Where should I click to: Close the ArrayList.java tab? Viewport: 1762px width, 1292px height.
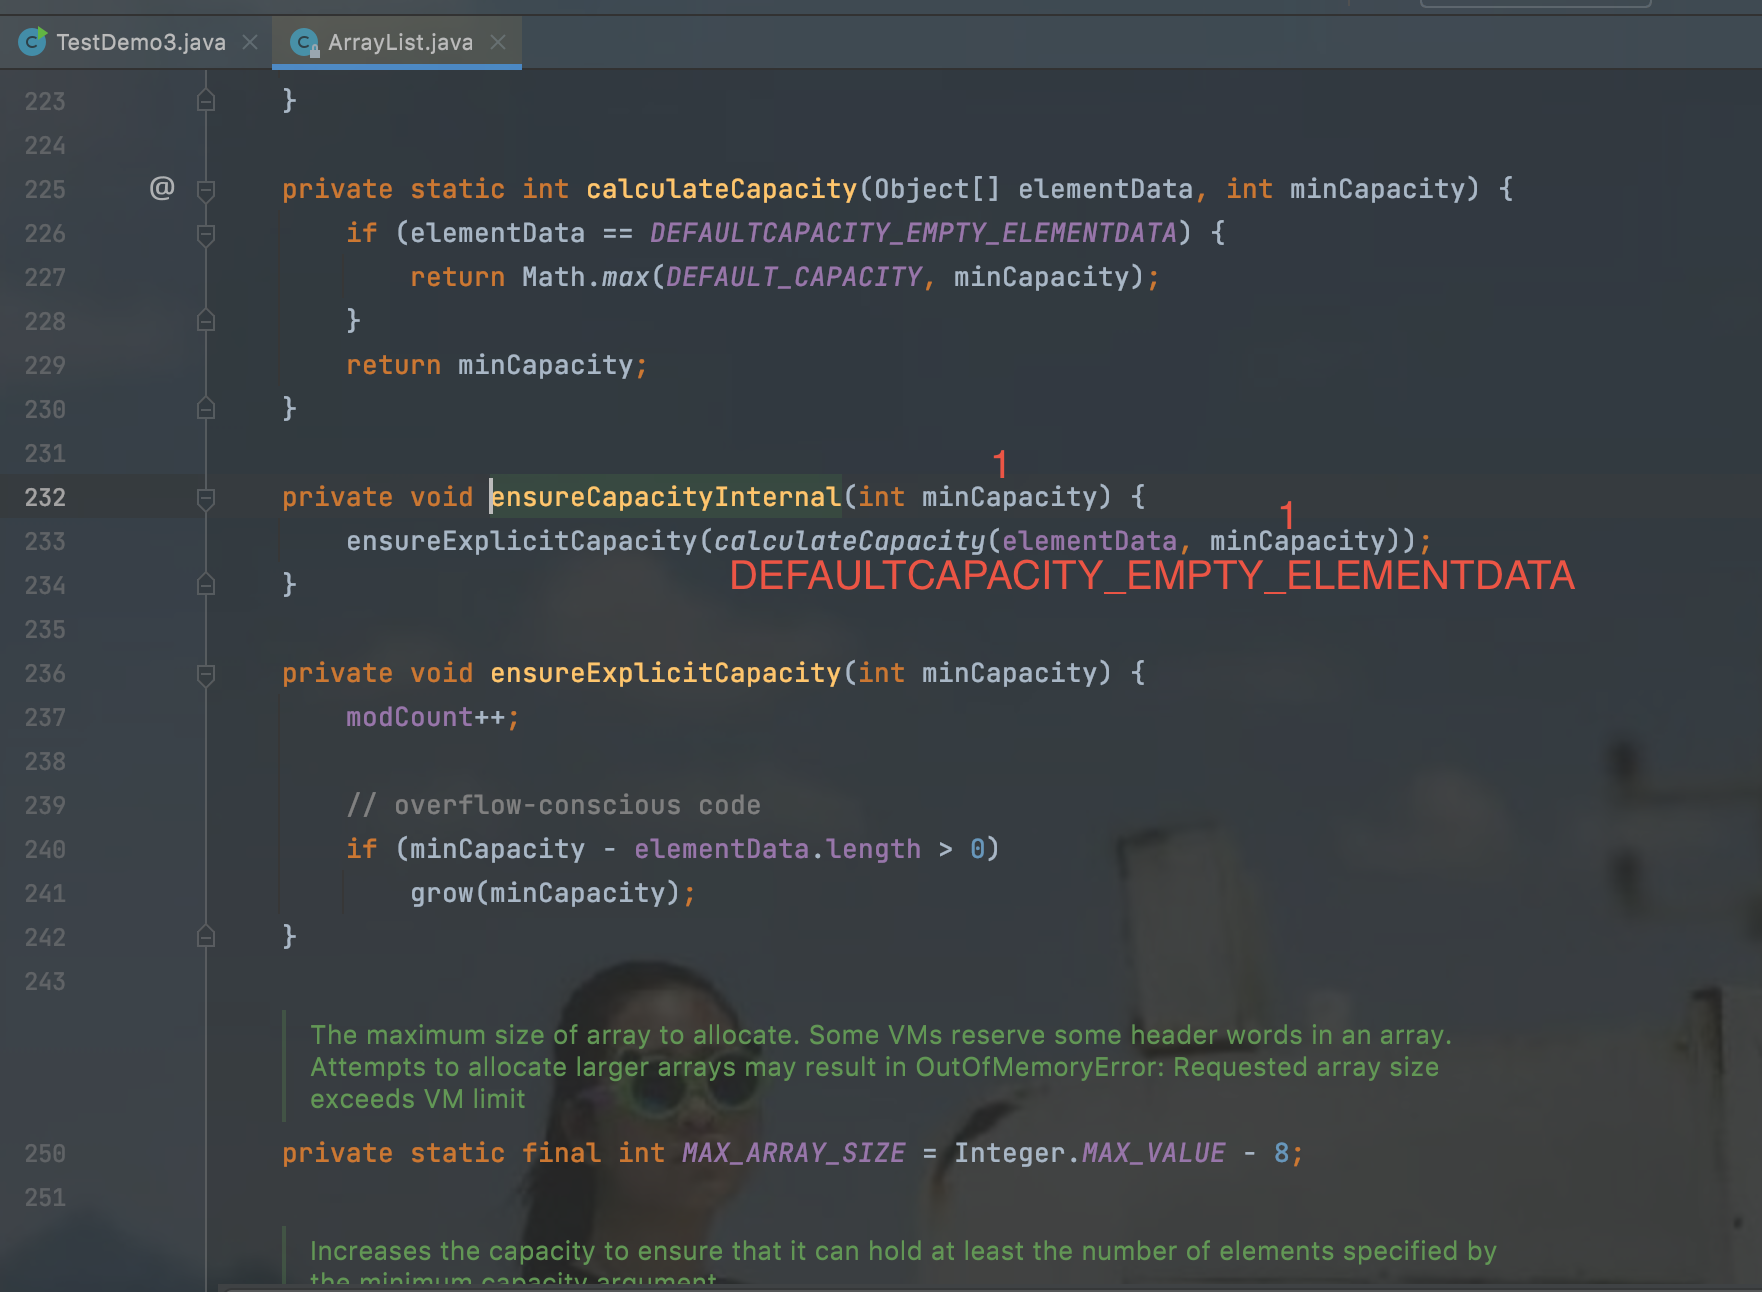coord(498,42)
